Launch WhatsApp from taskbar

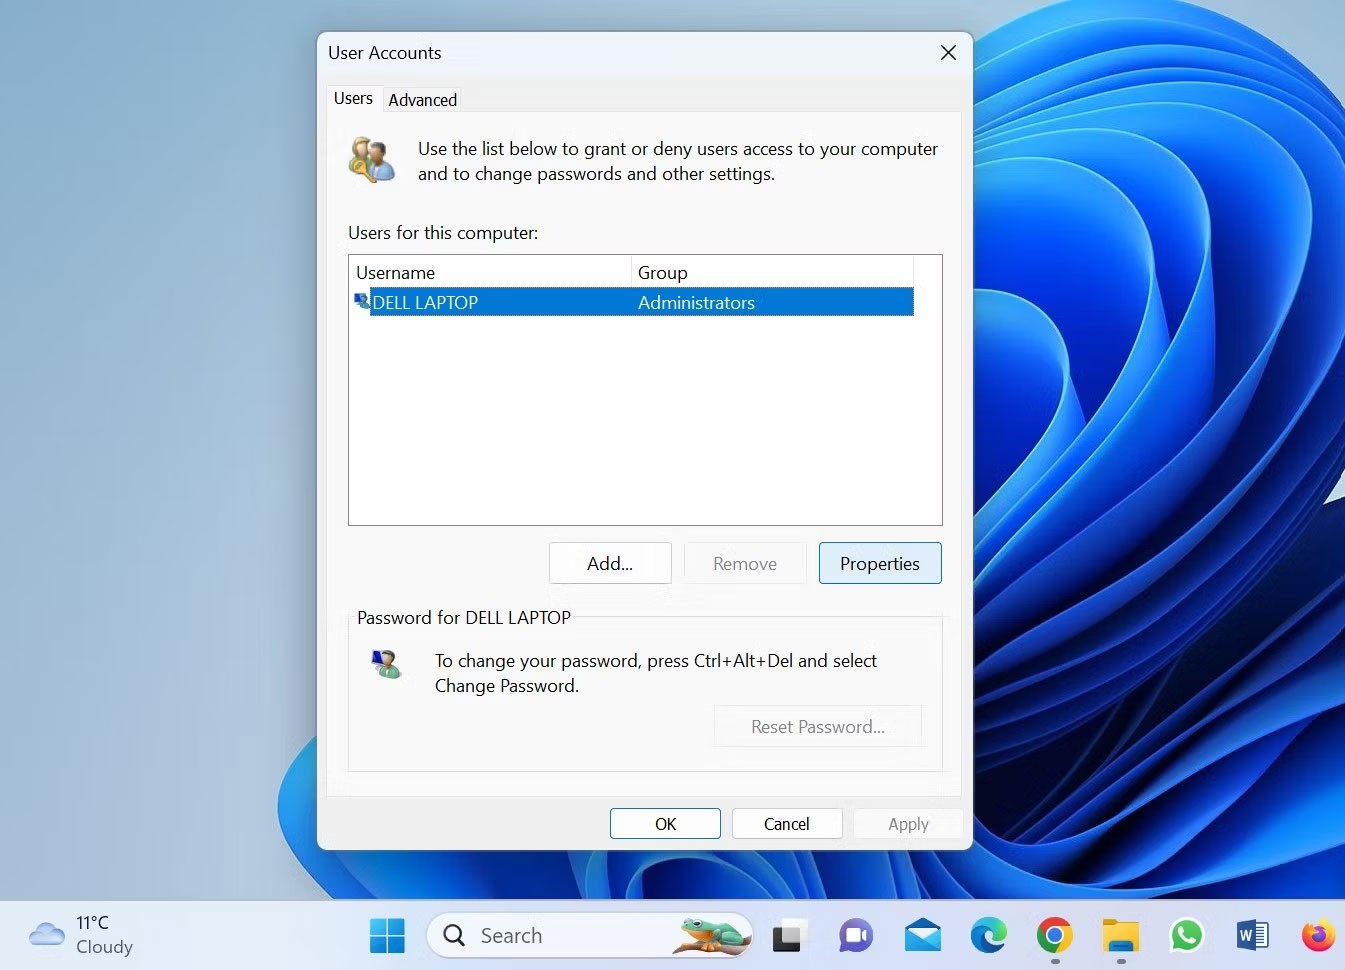1187,936
